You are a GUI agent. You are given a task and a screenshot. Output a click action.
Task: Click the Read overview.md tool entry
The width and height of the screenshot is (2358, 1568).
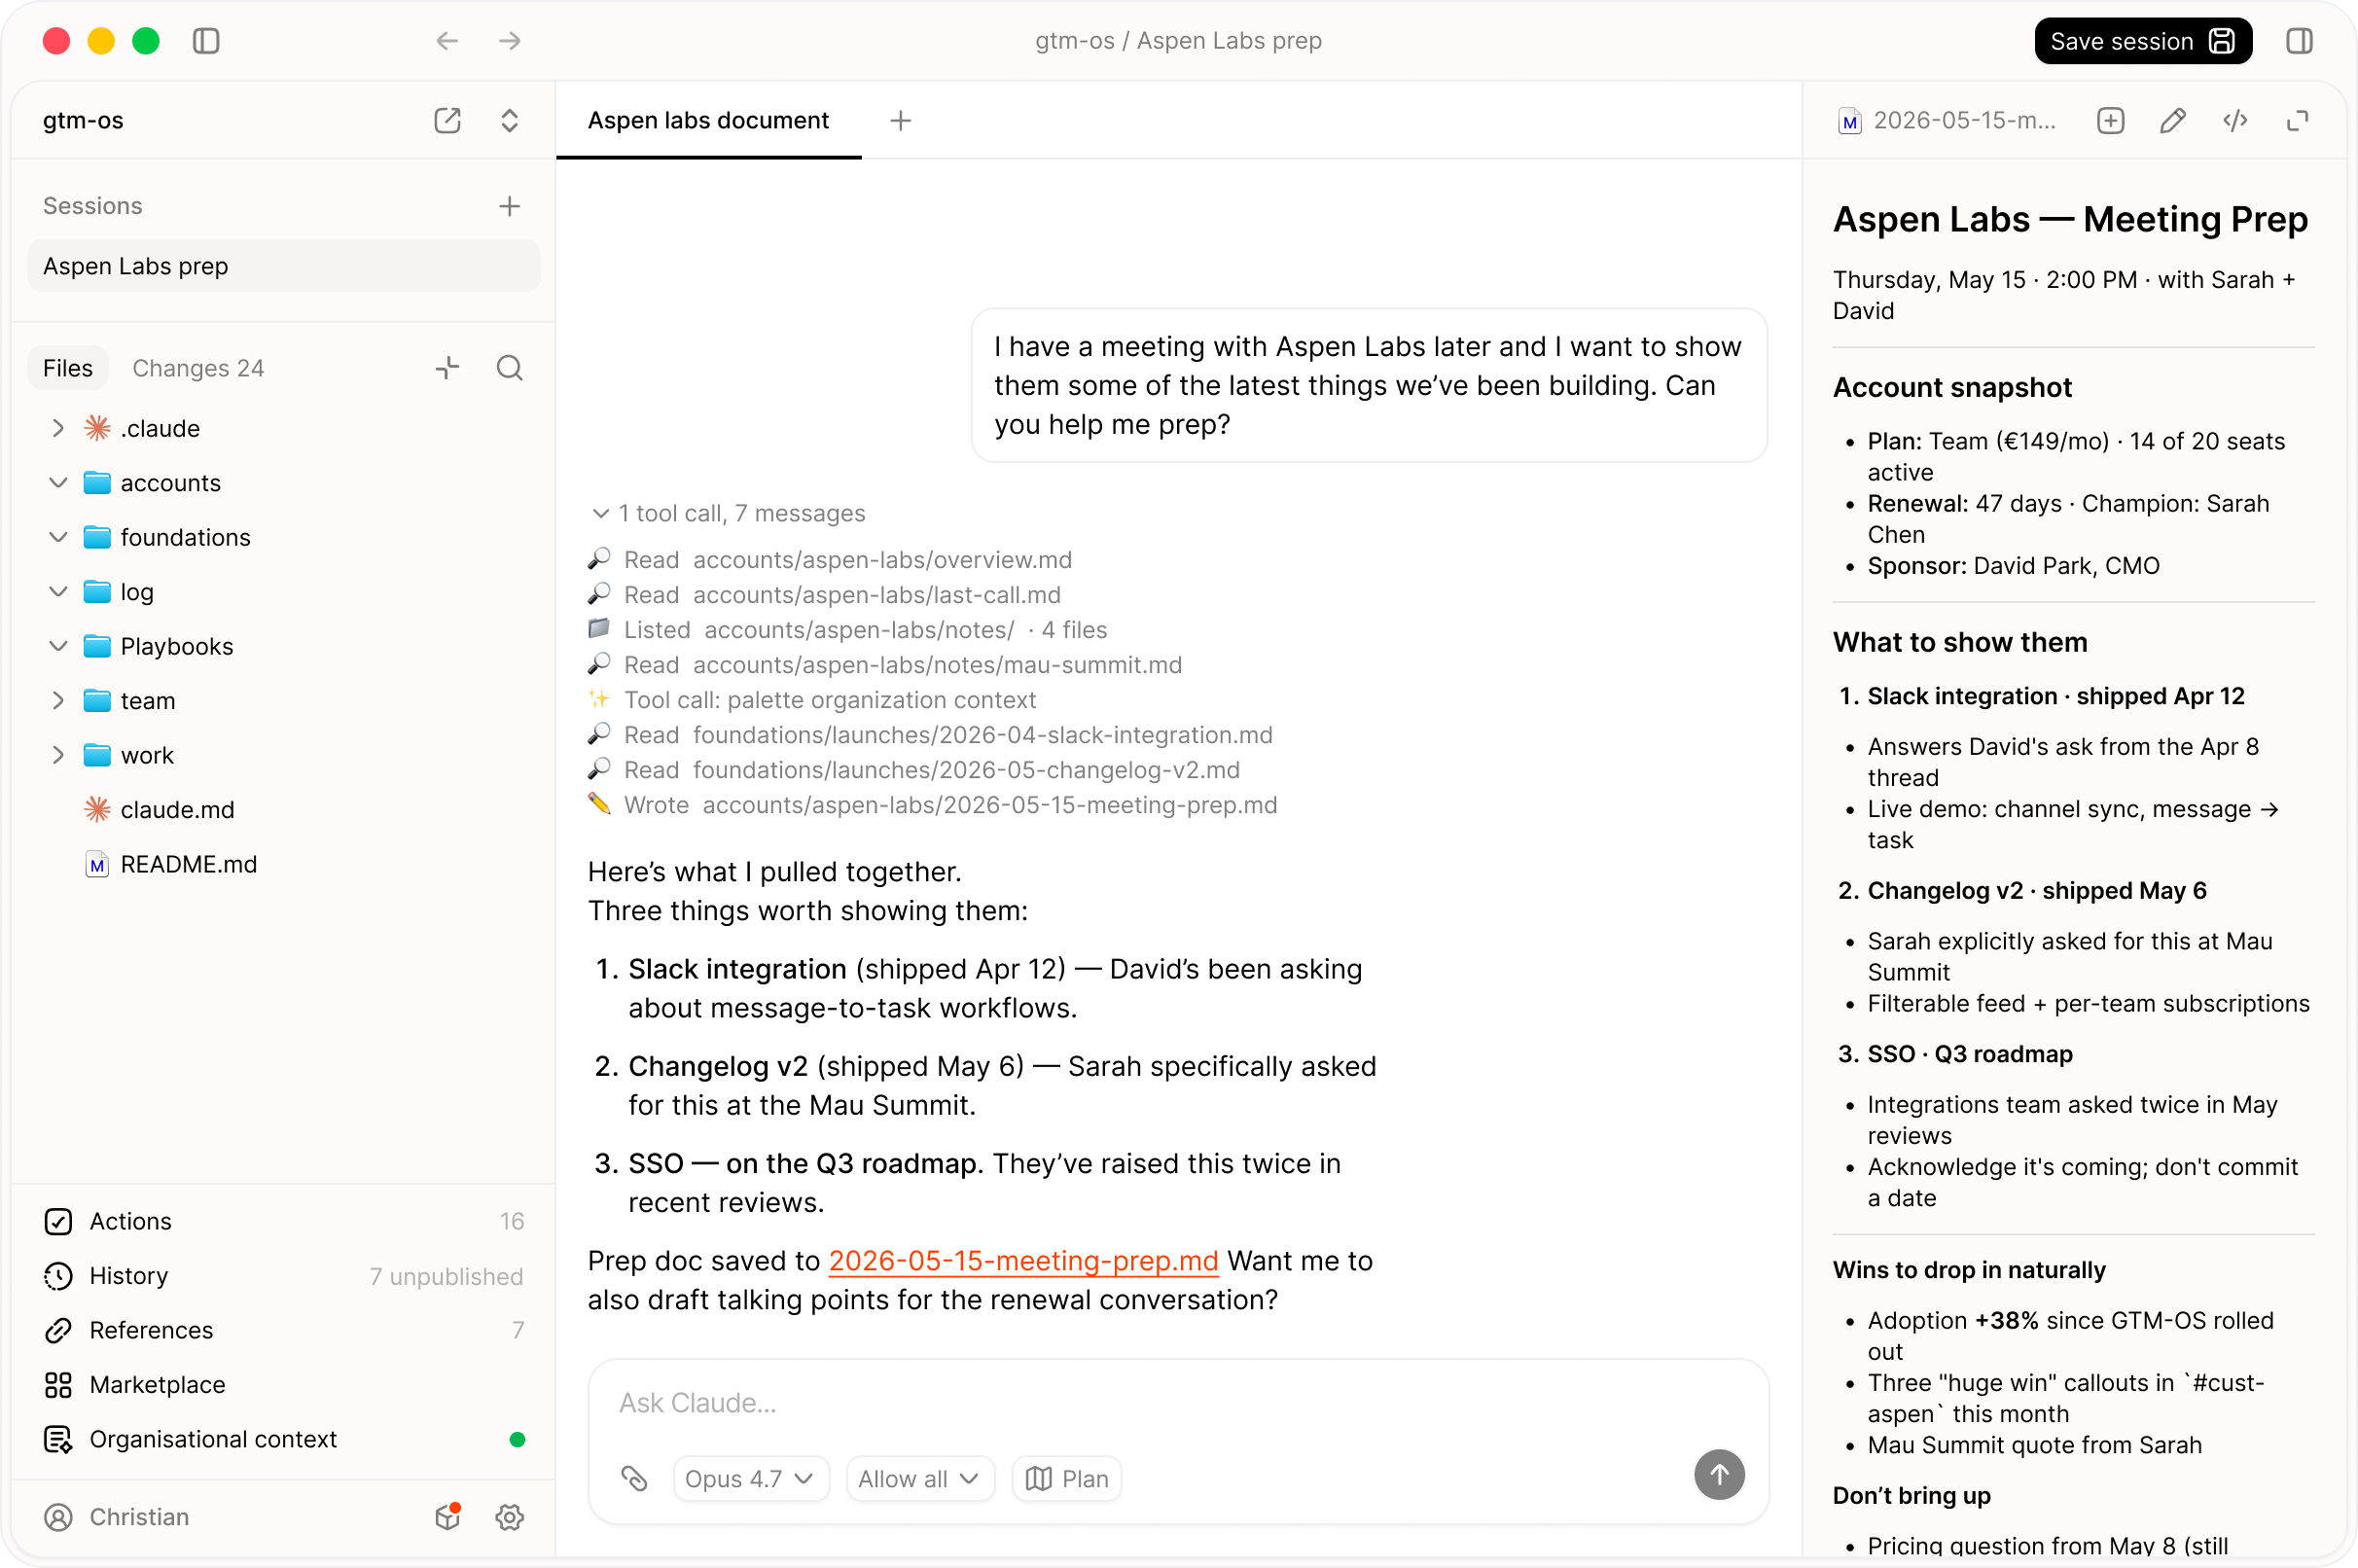click(830, 560)
